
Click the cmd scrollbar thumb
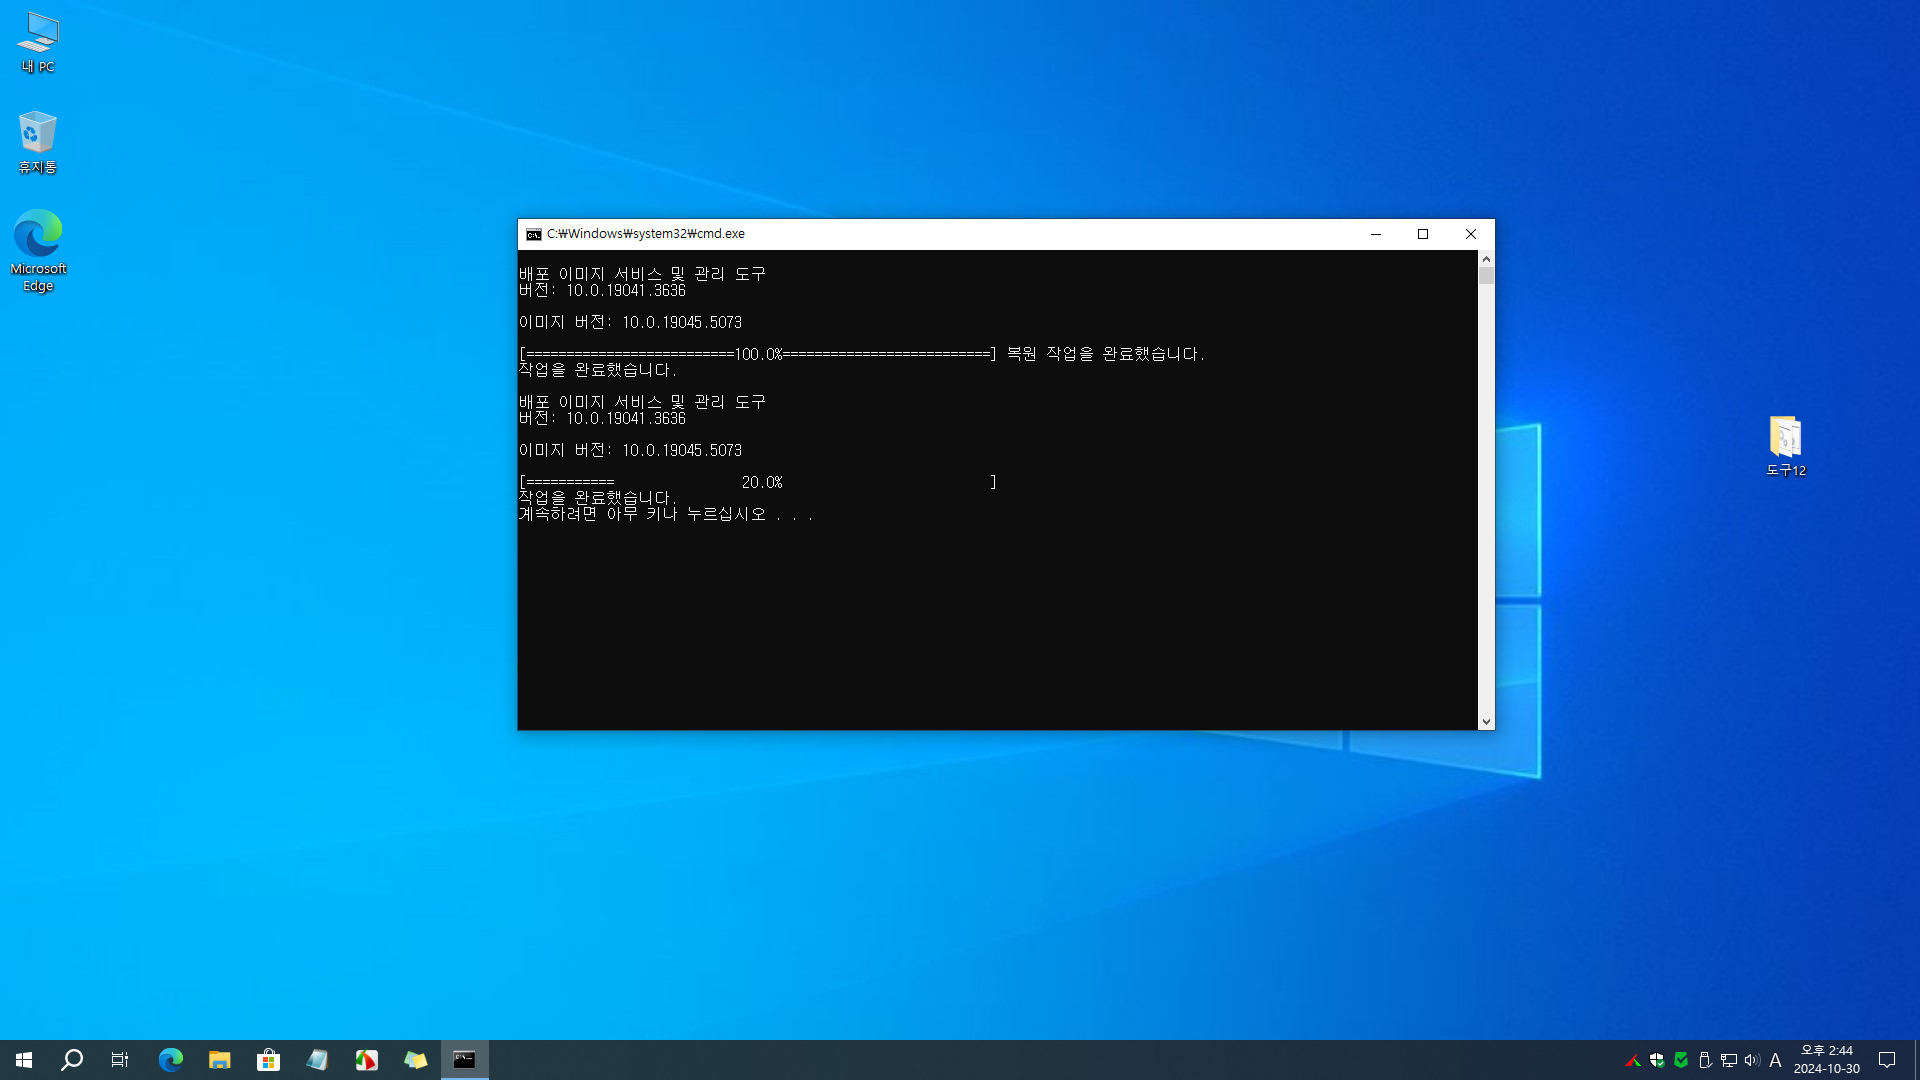pyautogui.click(x=1486, y=276)
